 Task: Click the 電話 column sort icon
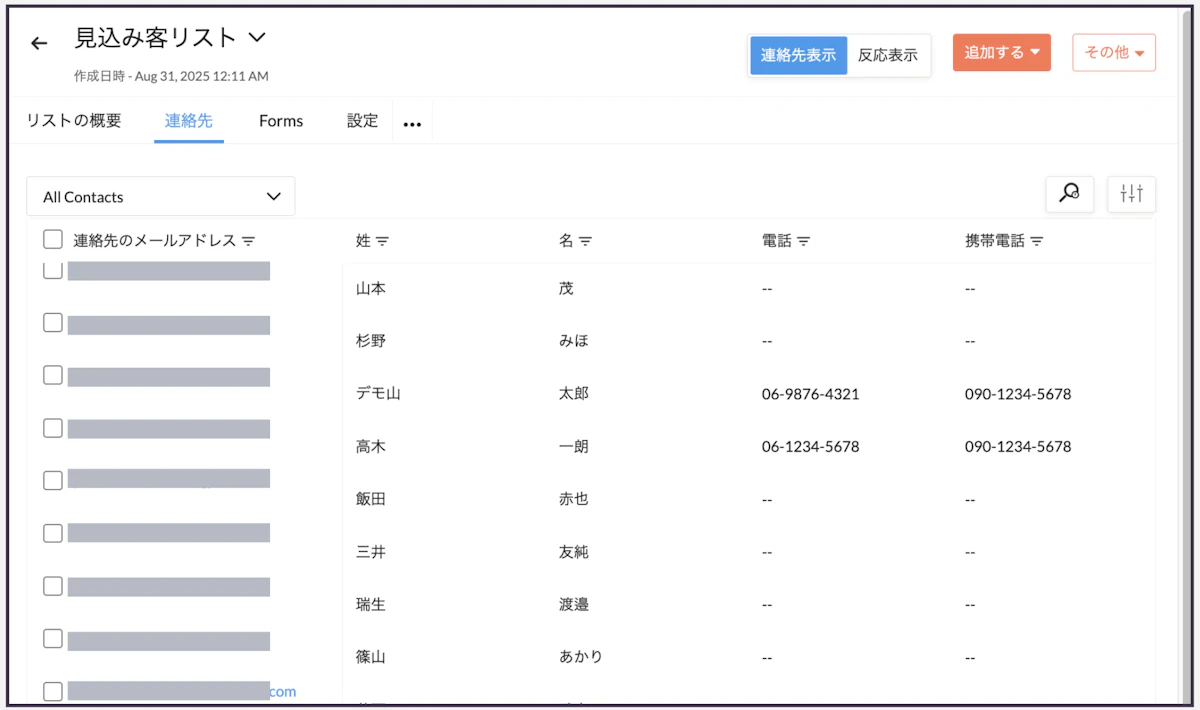(x=803, y=241)
